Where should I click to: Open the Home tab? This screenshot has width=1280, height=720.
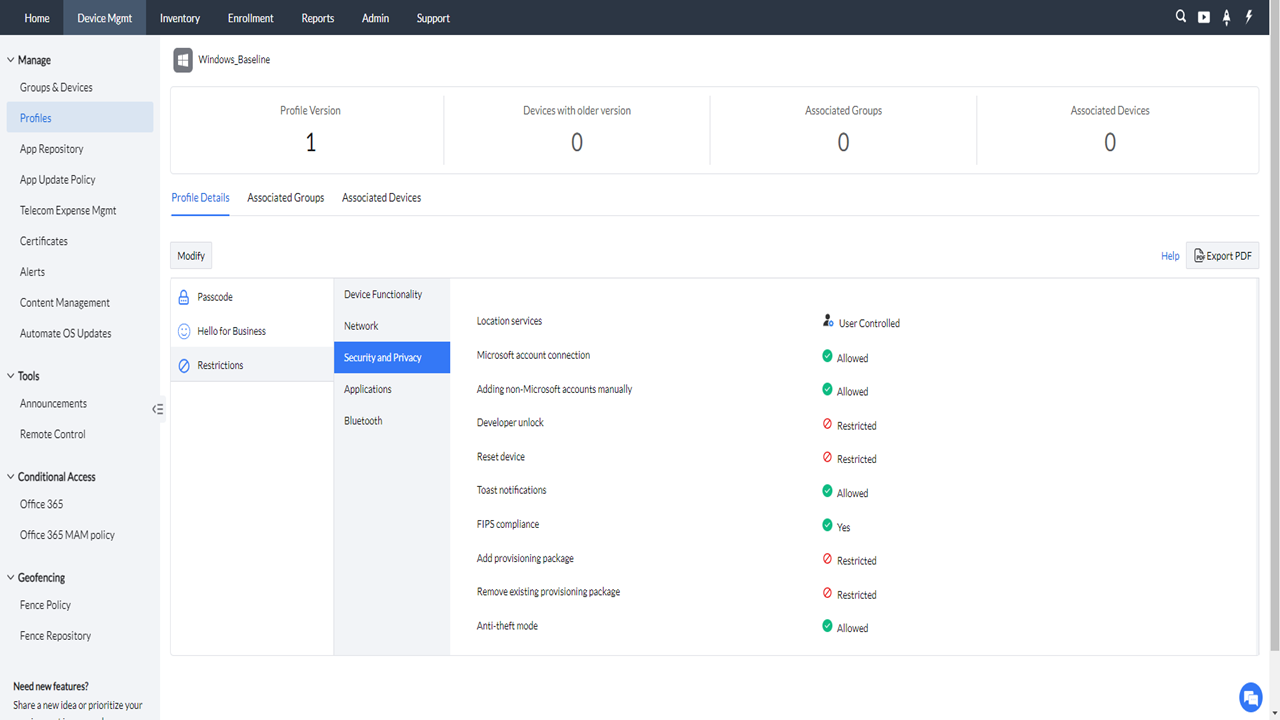tap(37, 18)
